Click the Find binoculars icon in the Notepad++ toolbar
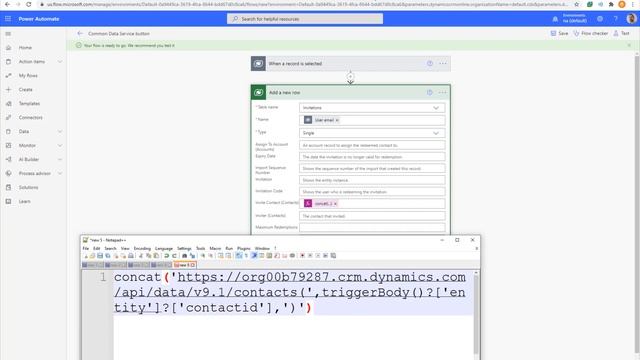 pos(184,256)
